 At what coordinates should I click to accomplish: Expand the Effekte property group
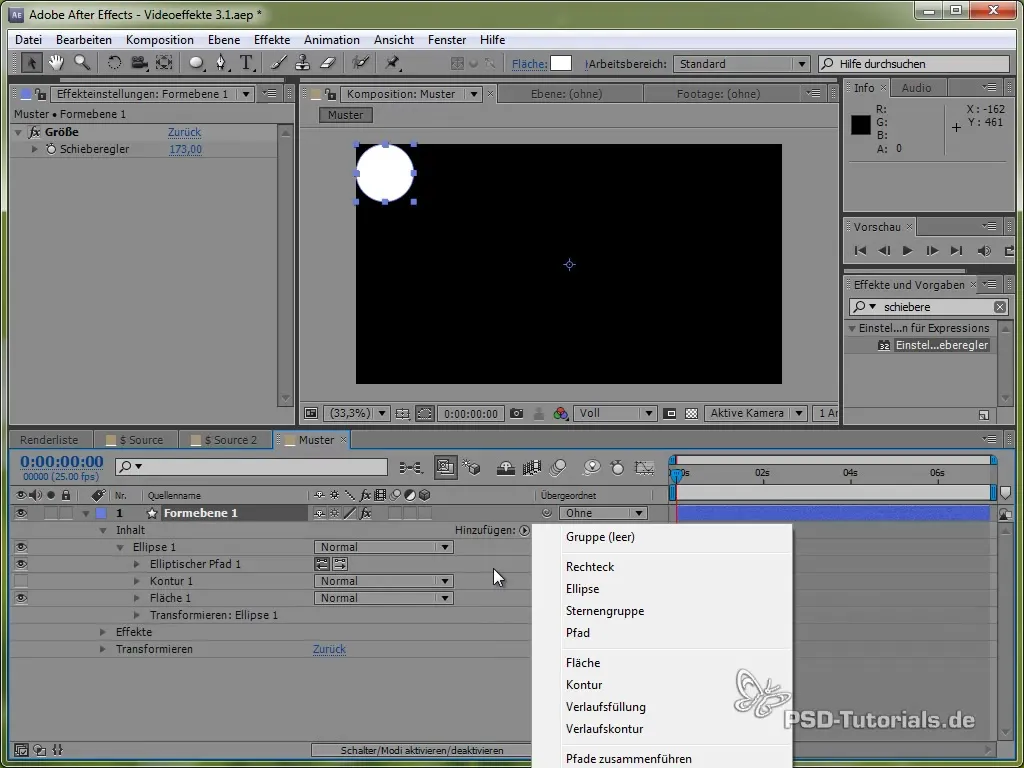(103, 632)
